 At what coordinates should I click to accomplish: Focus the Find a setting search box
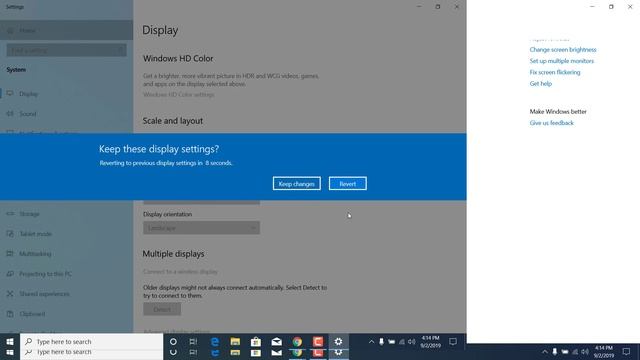pos(67,51)
